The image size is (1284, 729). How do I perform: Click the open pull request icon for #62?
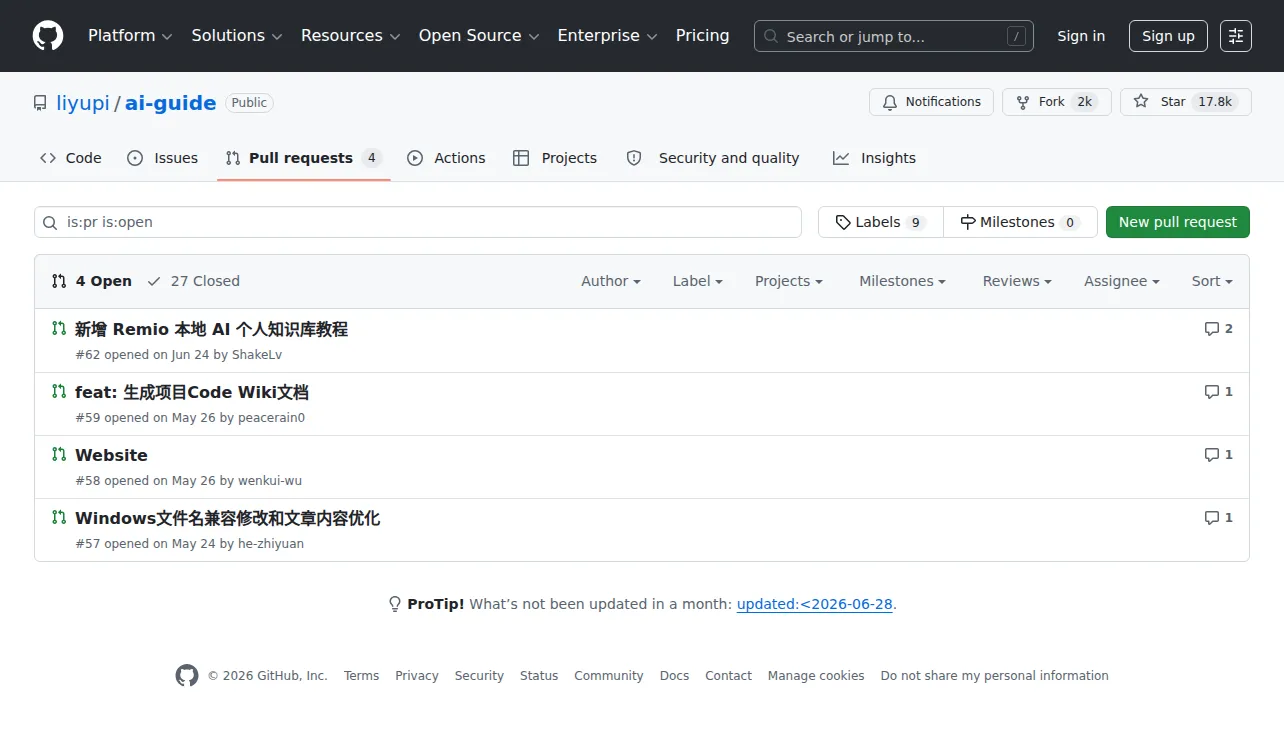tap(59, 328)
